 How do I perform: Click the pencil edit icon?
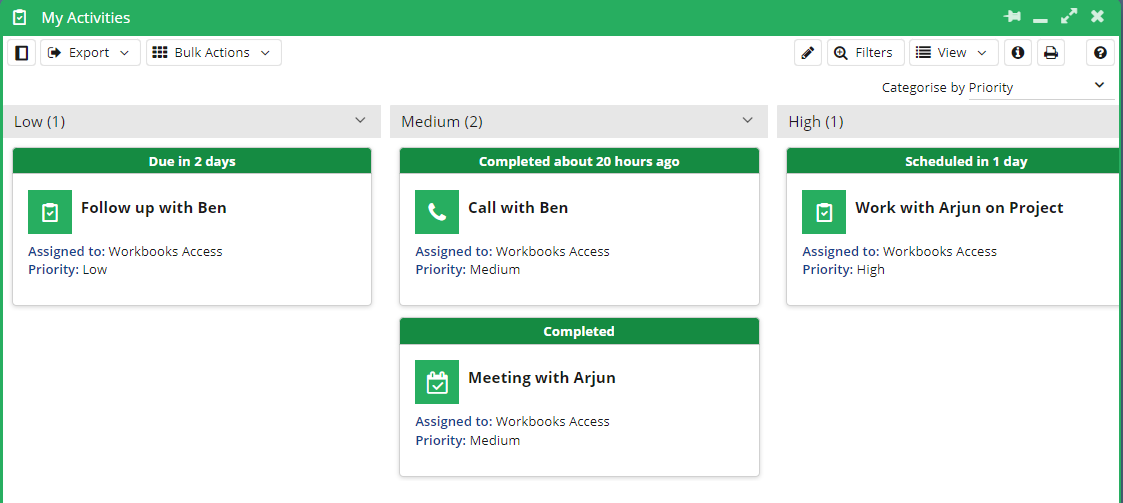pyautogui.click(x=808, y=52)
